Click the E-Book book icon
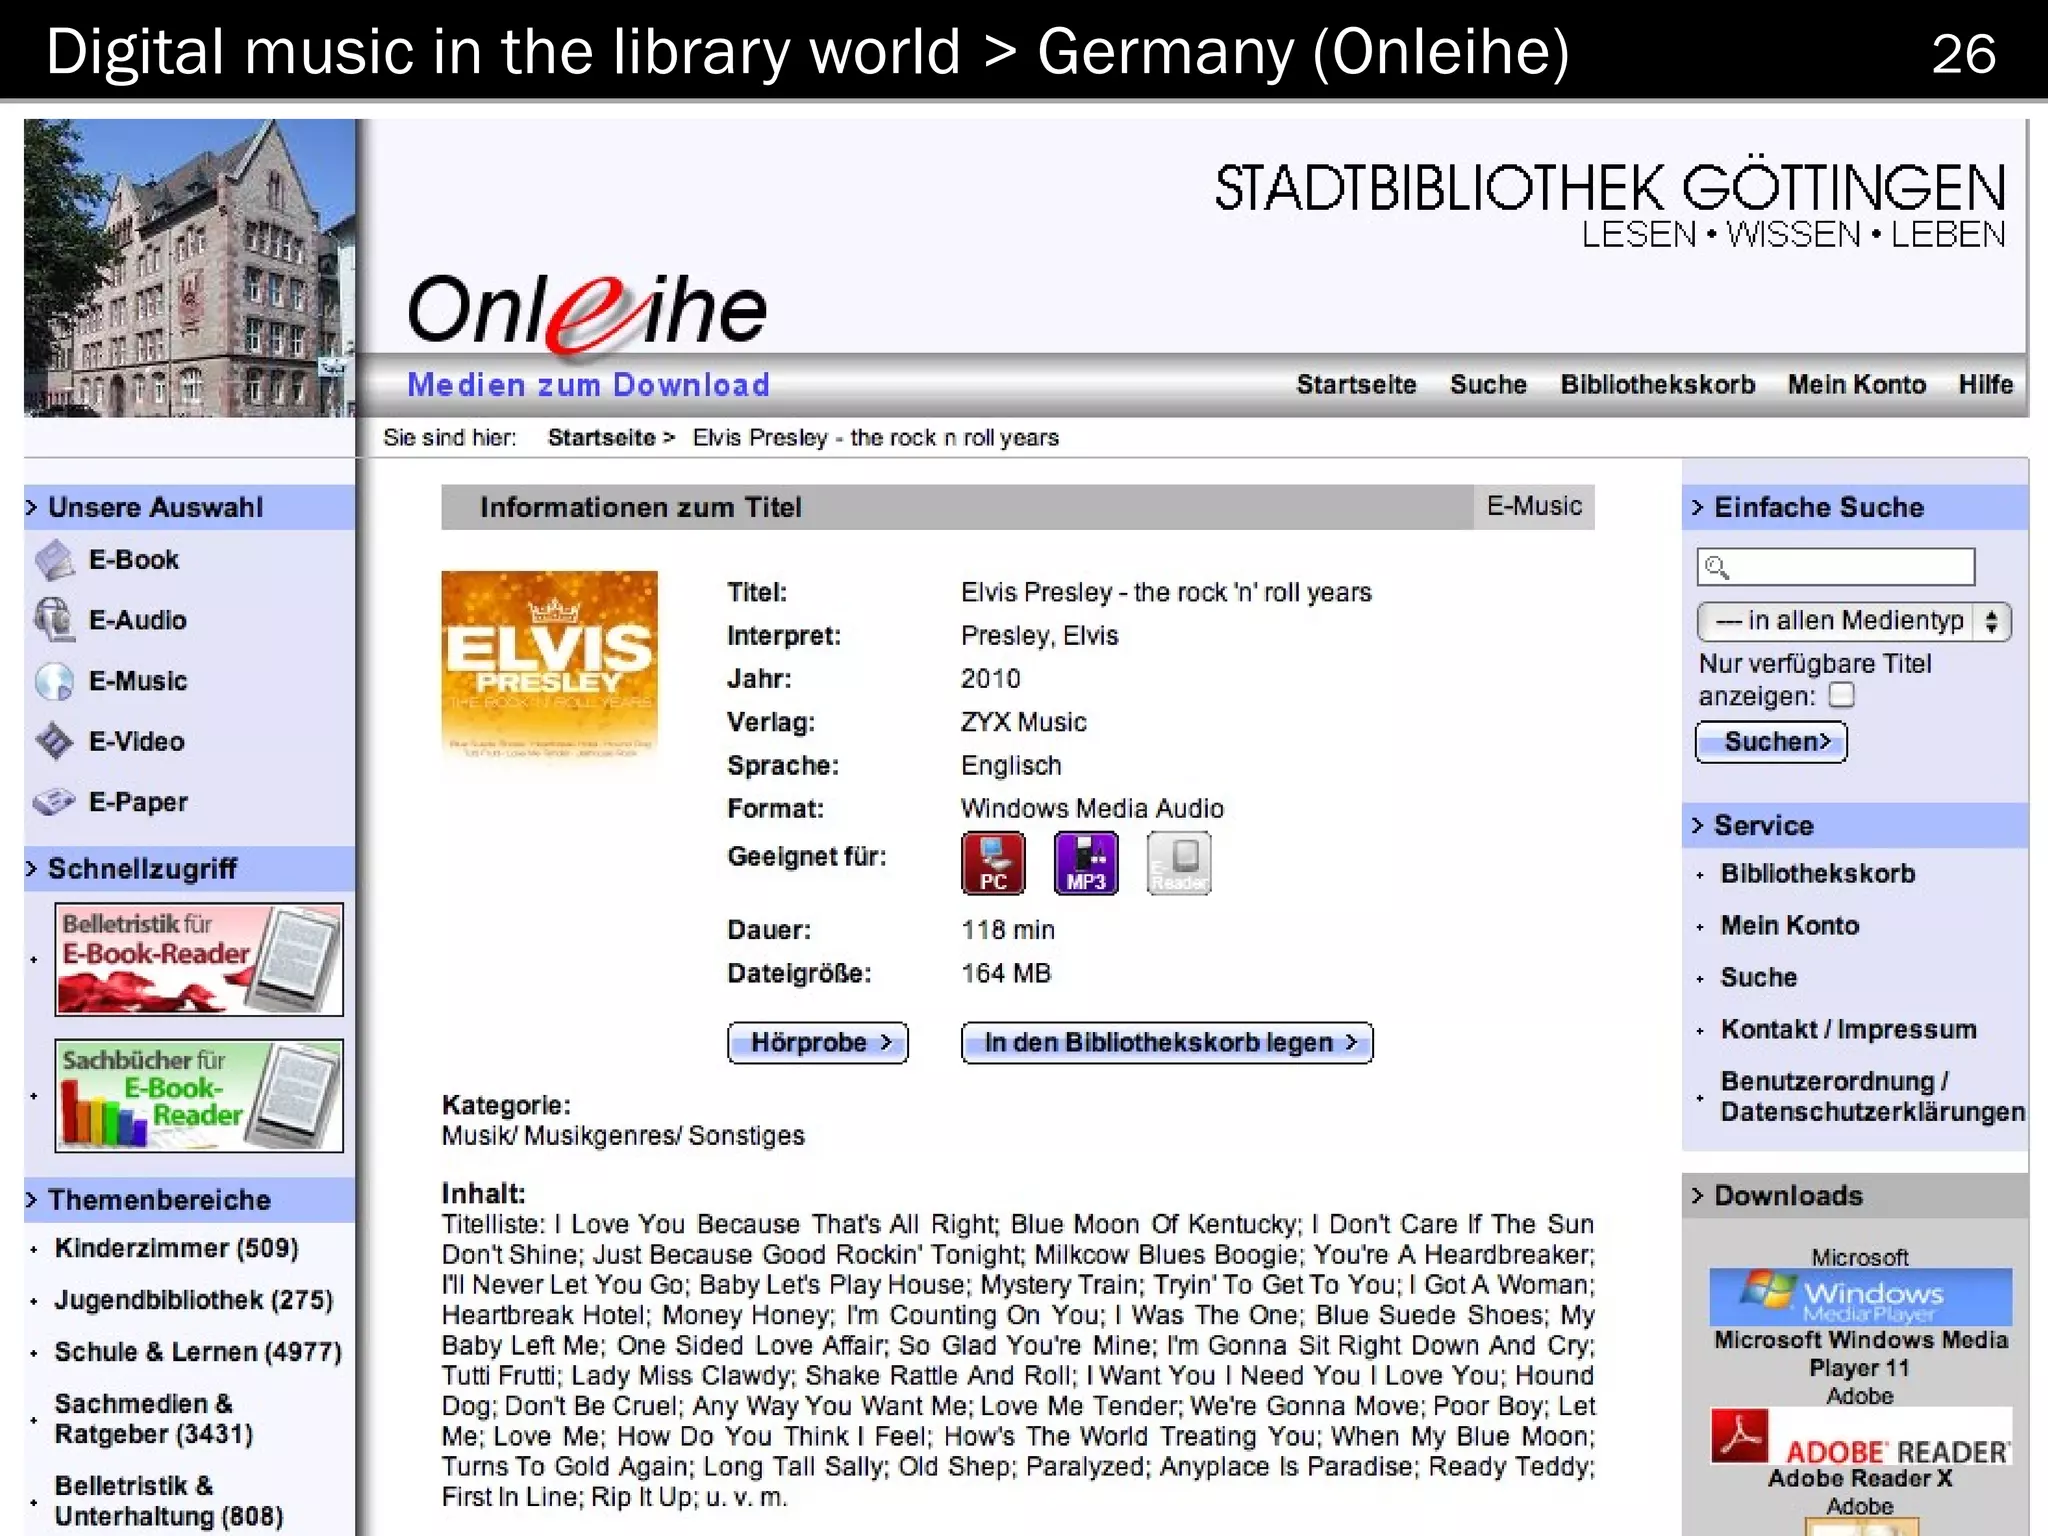Viewport: 2048px width, 1536px height. pos(54,560)
